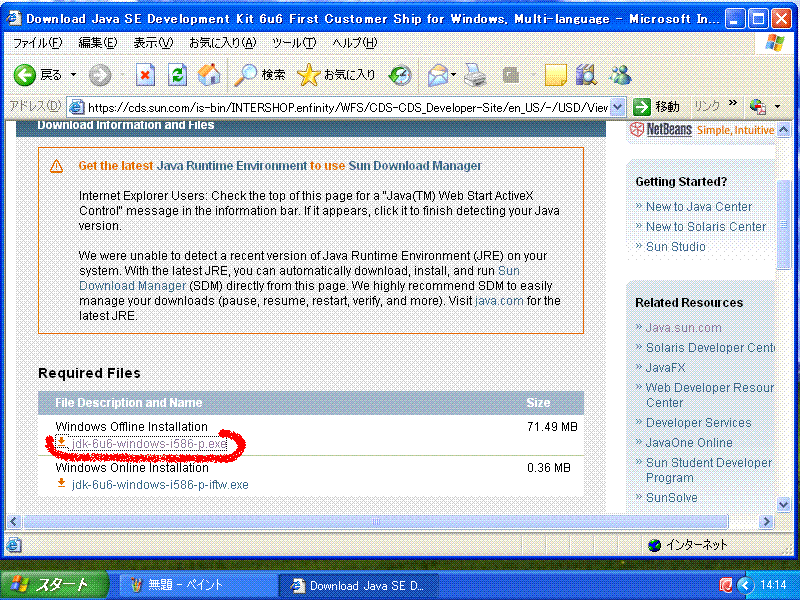Click the red tray icon near the clock
The width and height of the screenshot is (800, 600).
[x=726, y=585]
